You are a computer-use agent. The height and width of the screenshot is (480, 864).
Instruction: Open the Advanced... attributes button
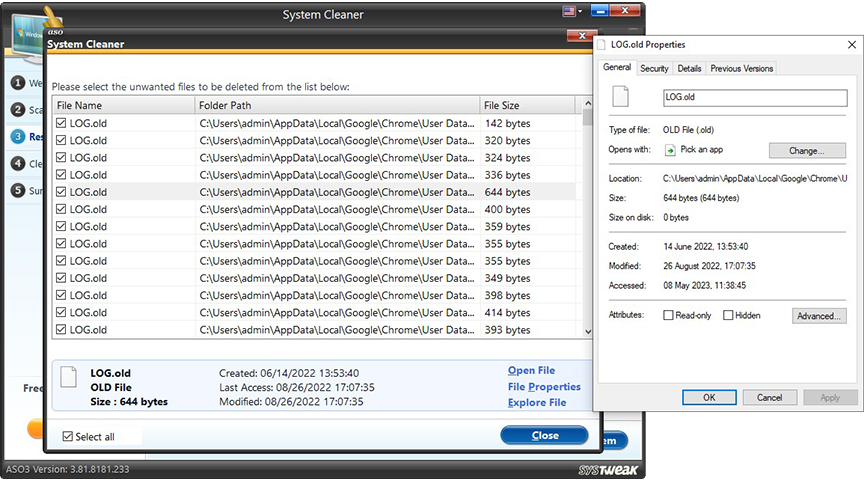point(819,316)
